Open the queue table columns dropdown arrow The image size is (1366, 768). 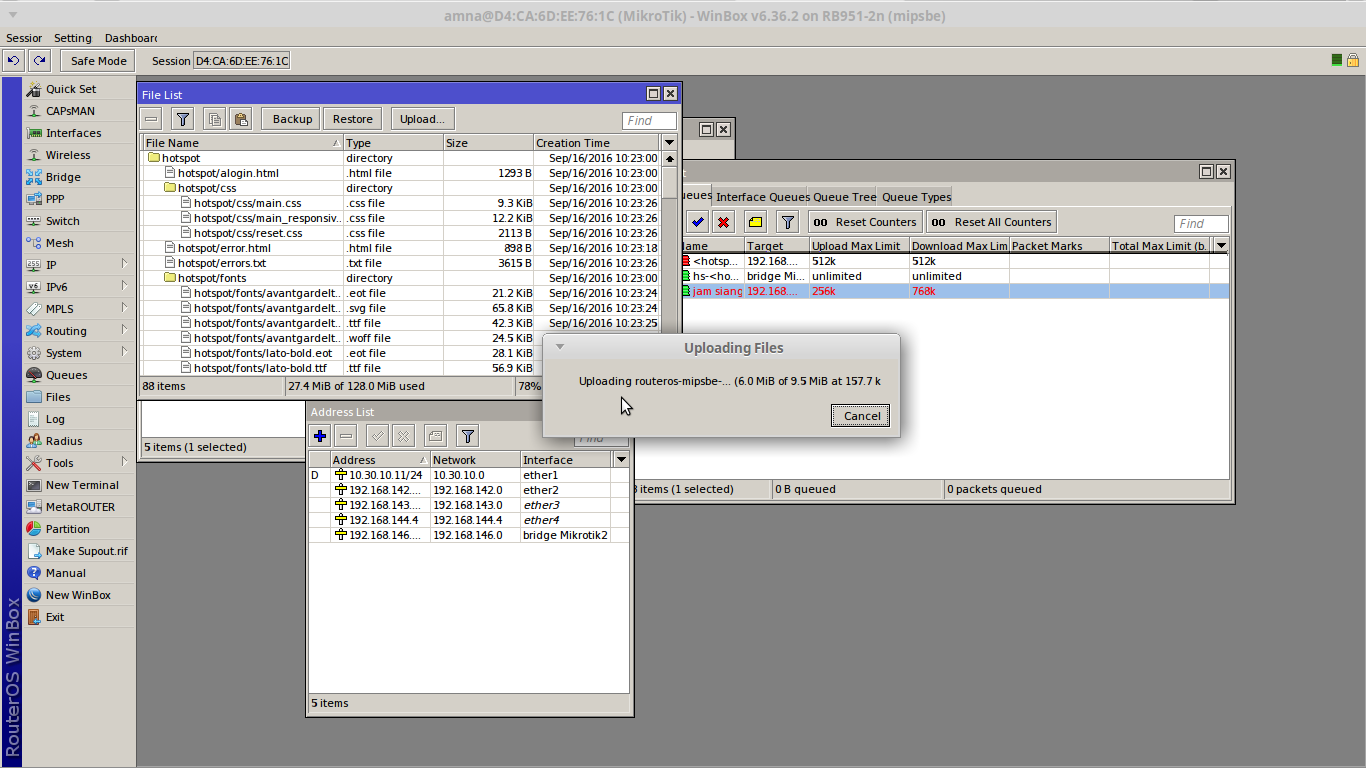1220,246
